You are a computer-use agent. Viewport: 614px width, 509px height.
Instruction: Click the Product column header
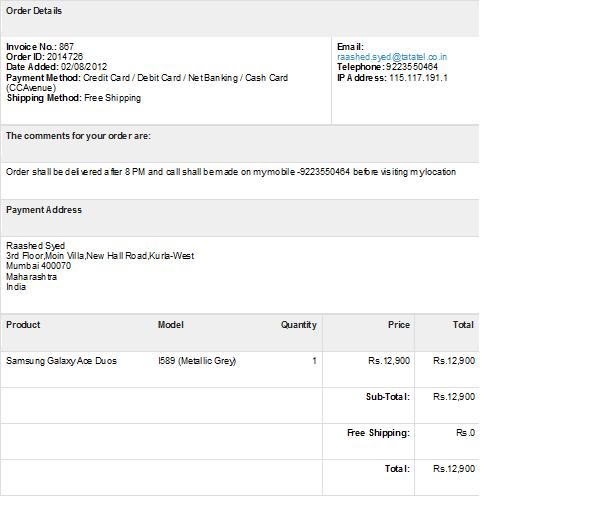click(x=23, y=325)
